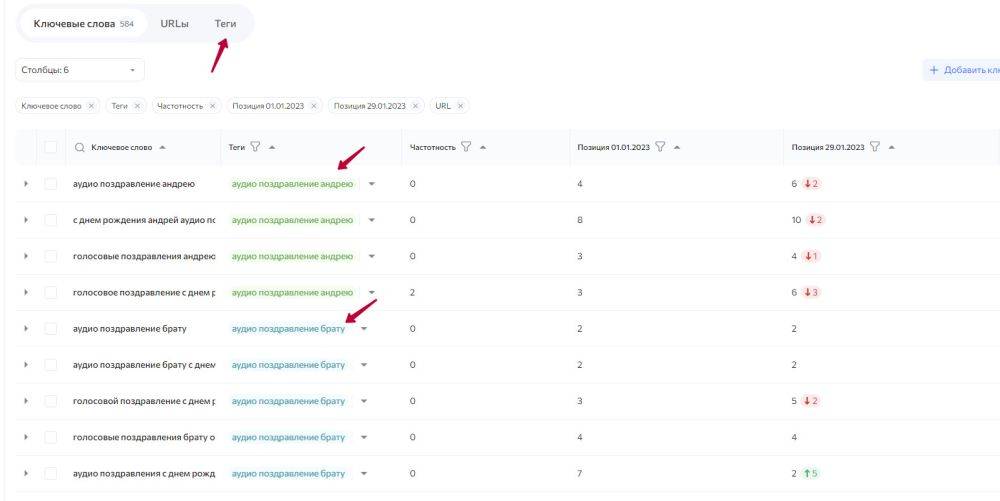Open filter icon in Позиция 01.01.2023 header
Image resolution: width=1000 pixels, height=501 pixels.
click(660, 147)
